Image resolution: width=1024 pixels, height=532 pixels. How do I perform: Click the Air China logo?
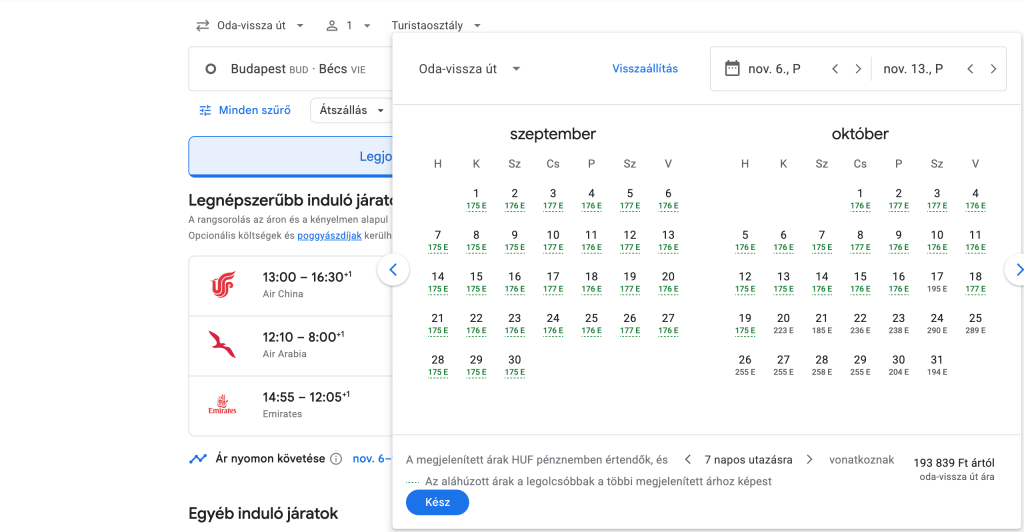222,286
